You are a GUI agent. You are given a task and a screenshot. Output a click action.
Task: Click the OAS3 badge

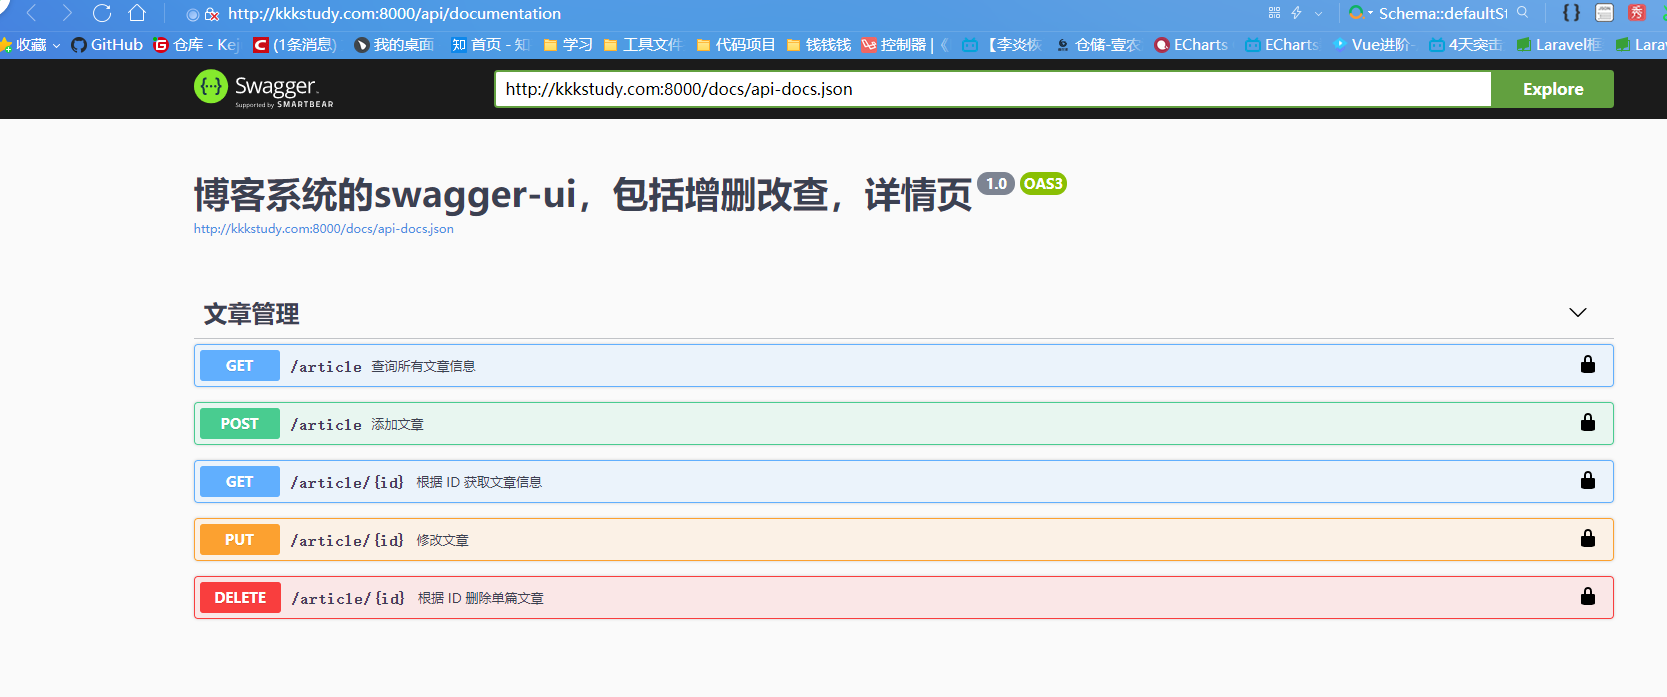click(1043, 184)
